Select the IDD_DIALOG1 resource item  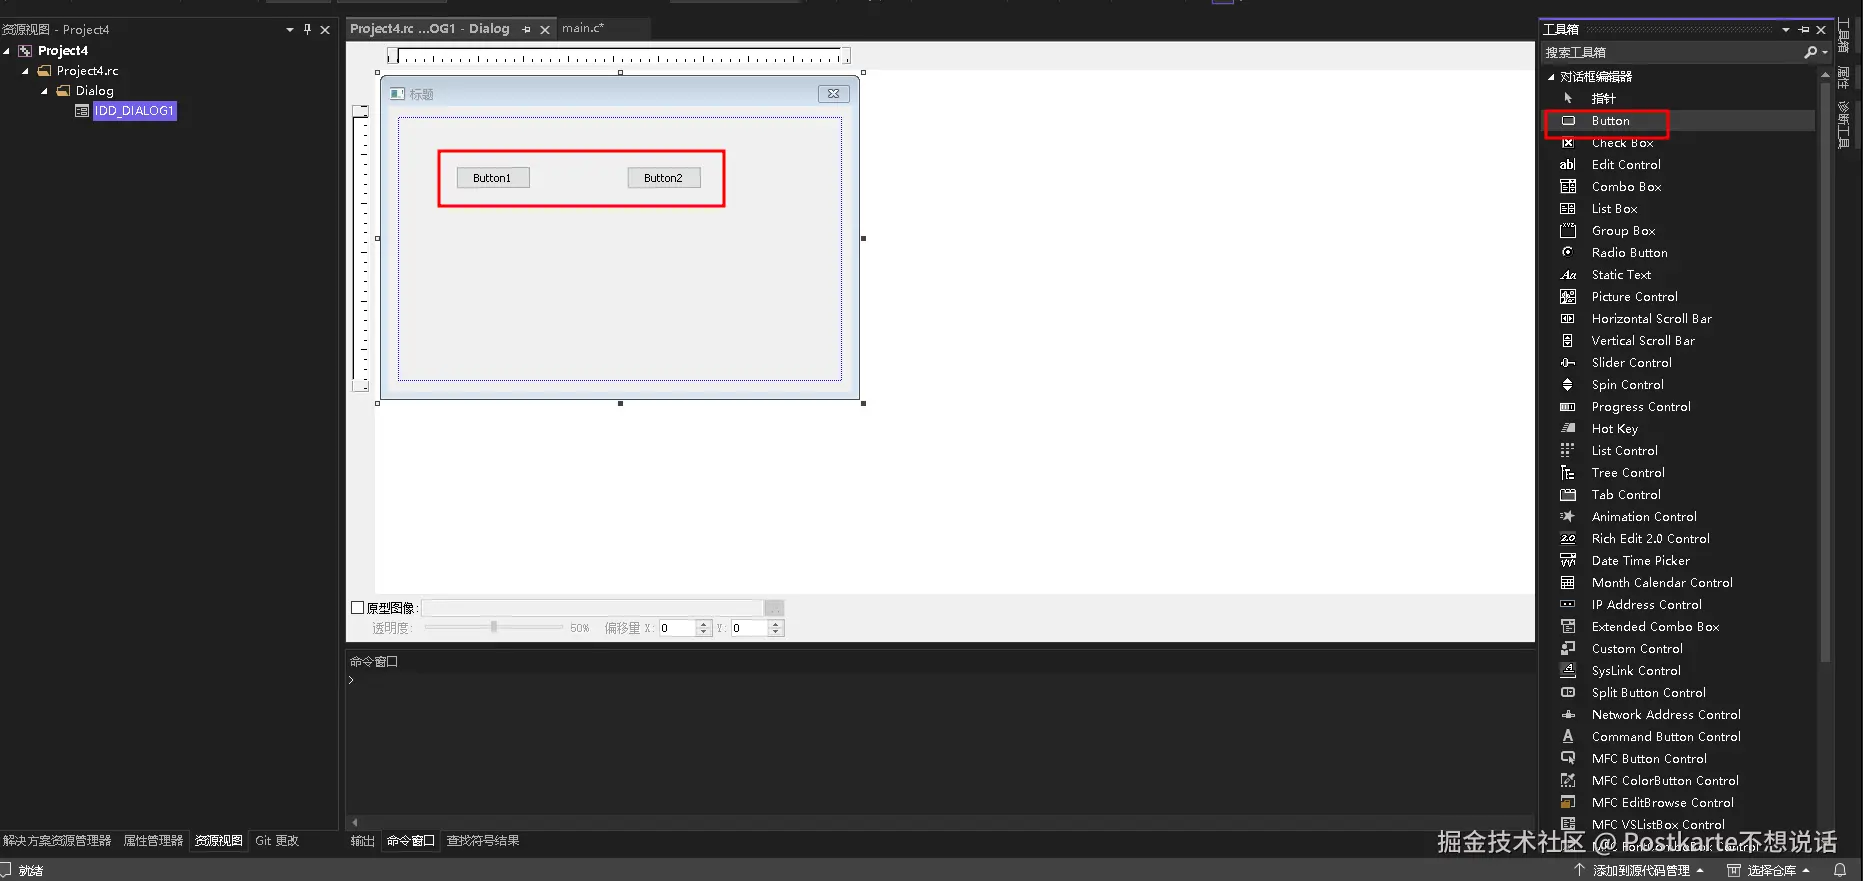coord(135,111)
